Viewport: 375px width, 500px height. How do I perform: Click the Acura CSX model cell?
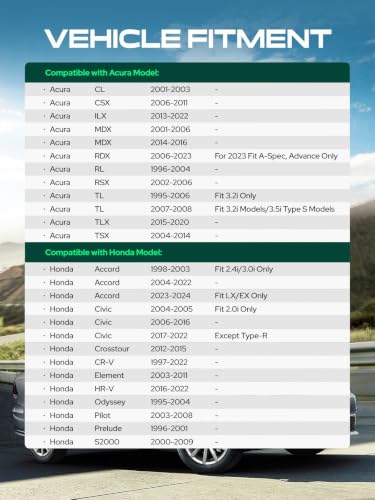click(x=102, y=103)
